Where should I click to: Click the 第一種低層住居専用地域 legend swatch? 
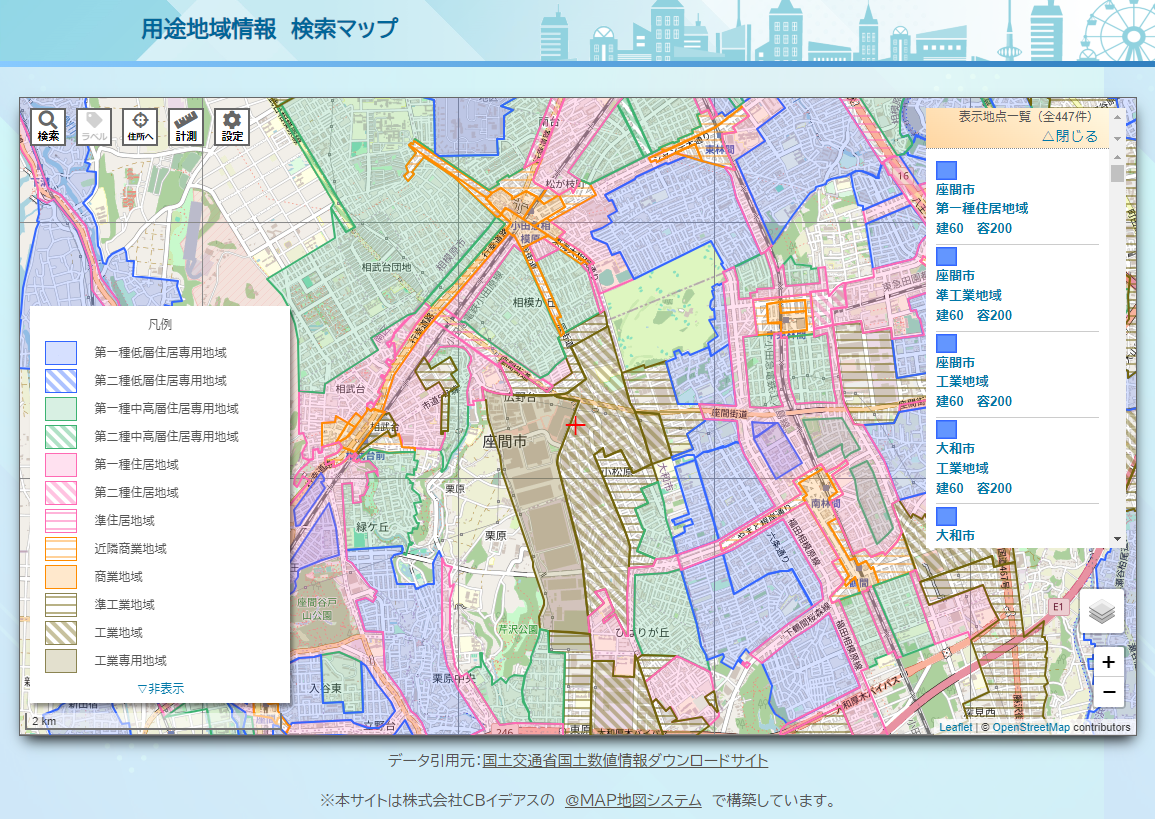coord(61,353)
